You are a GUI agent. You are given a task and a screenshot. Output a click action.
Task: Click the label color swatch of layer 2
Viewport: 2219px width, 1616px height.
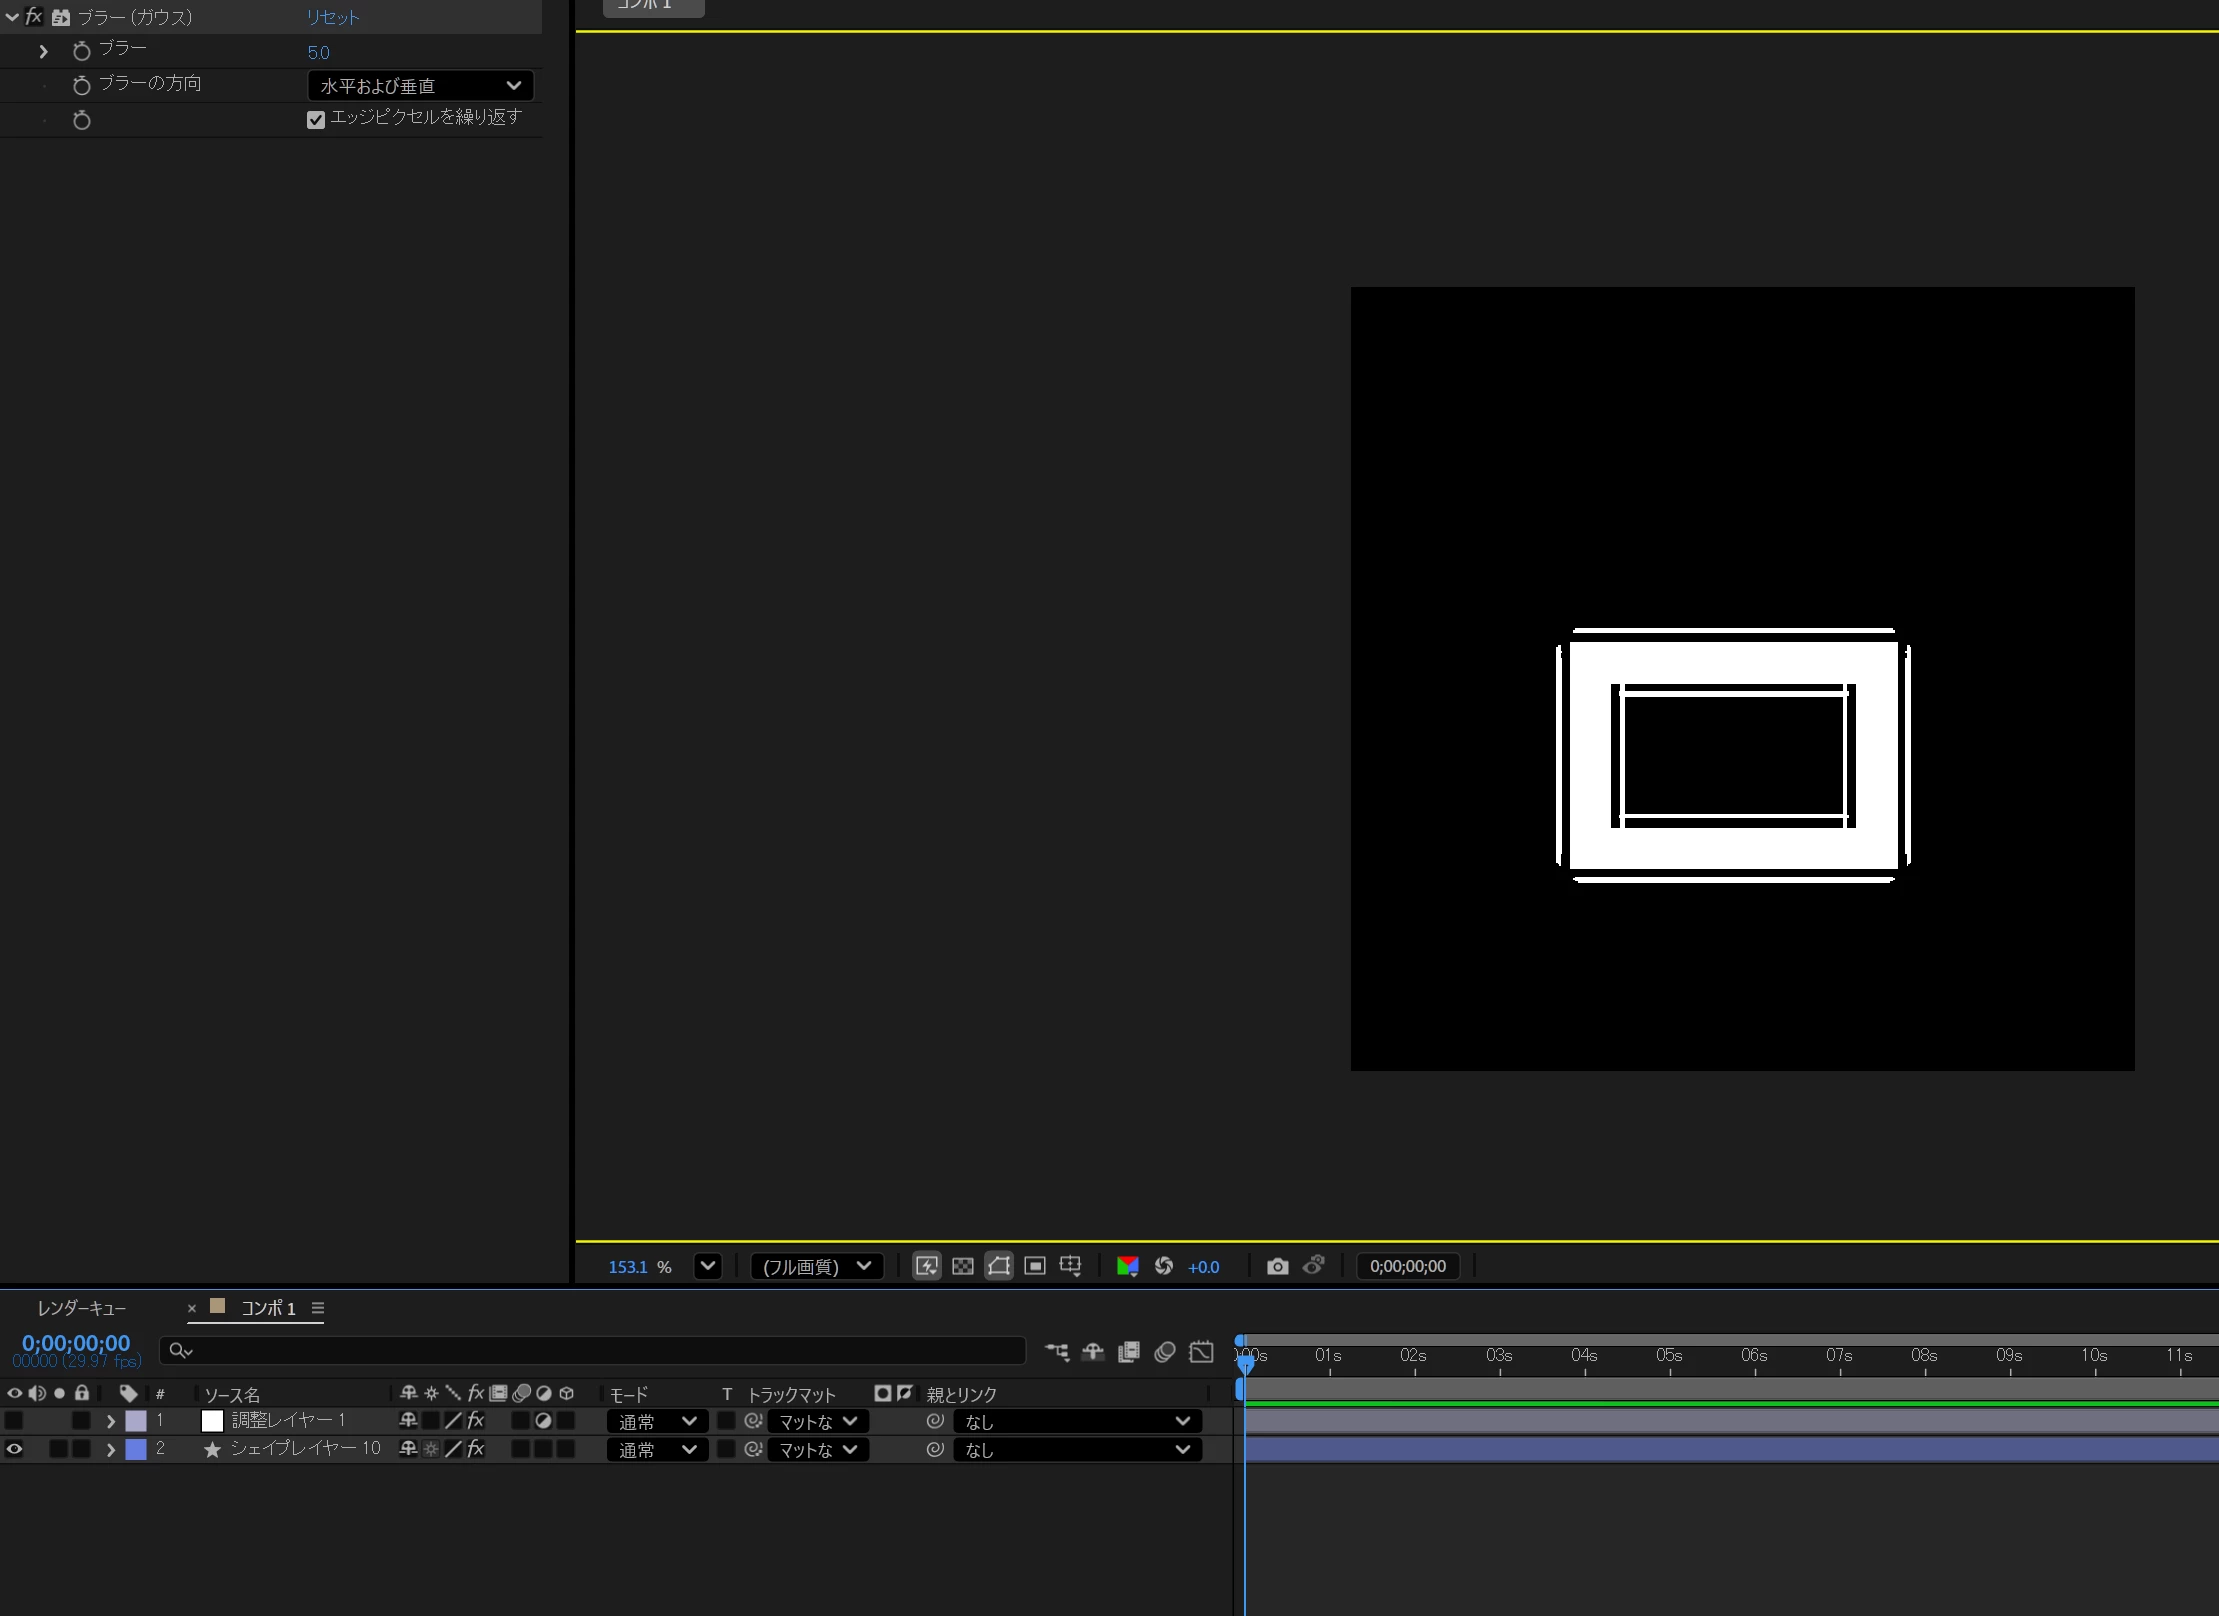[x=136, y=1449]
